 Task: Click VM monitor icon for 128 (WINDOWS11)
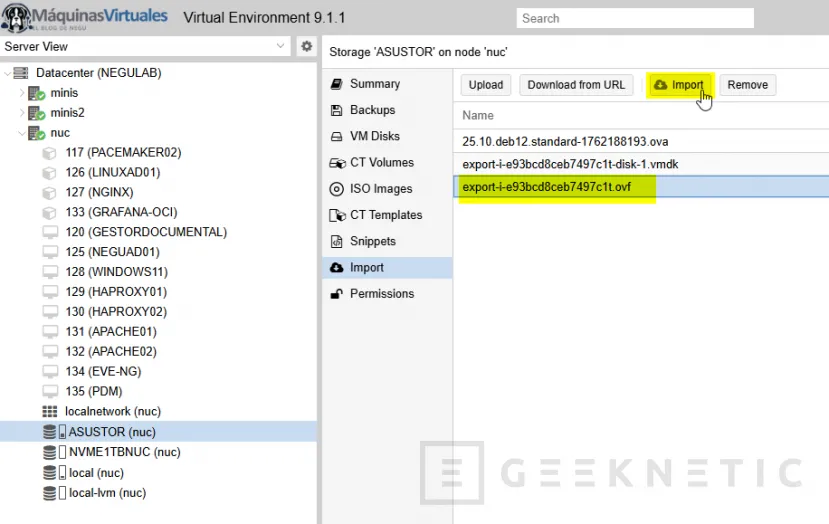click(50, 272)
